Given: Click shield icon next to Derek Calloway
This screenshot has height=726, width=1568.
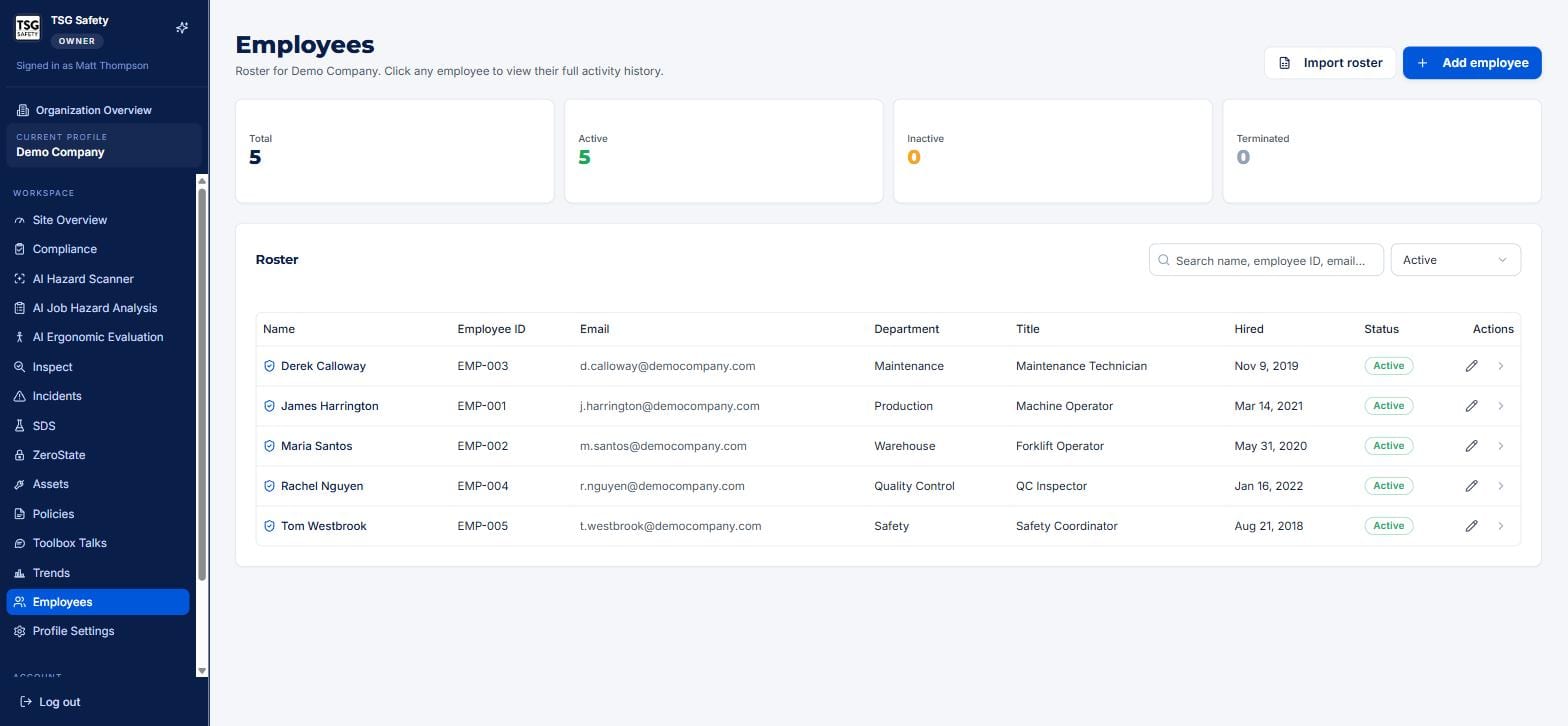Looking at the screenshot, I should point(269,366).
